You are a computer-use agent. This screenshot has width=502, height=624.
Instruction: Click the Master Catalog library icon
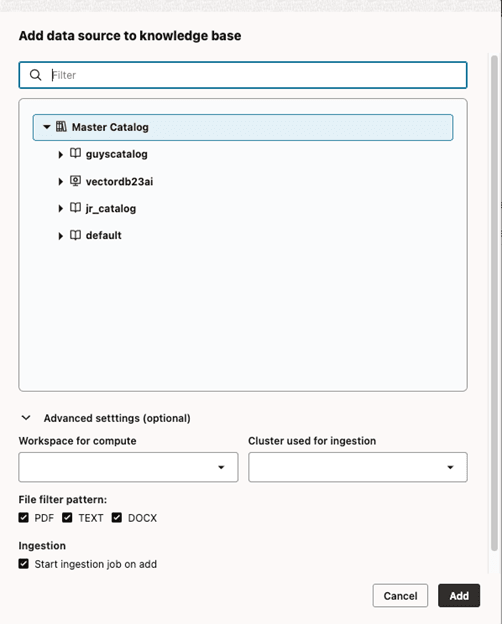61,127
